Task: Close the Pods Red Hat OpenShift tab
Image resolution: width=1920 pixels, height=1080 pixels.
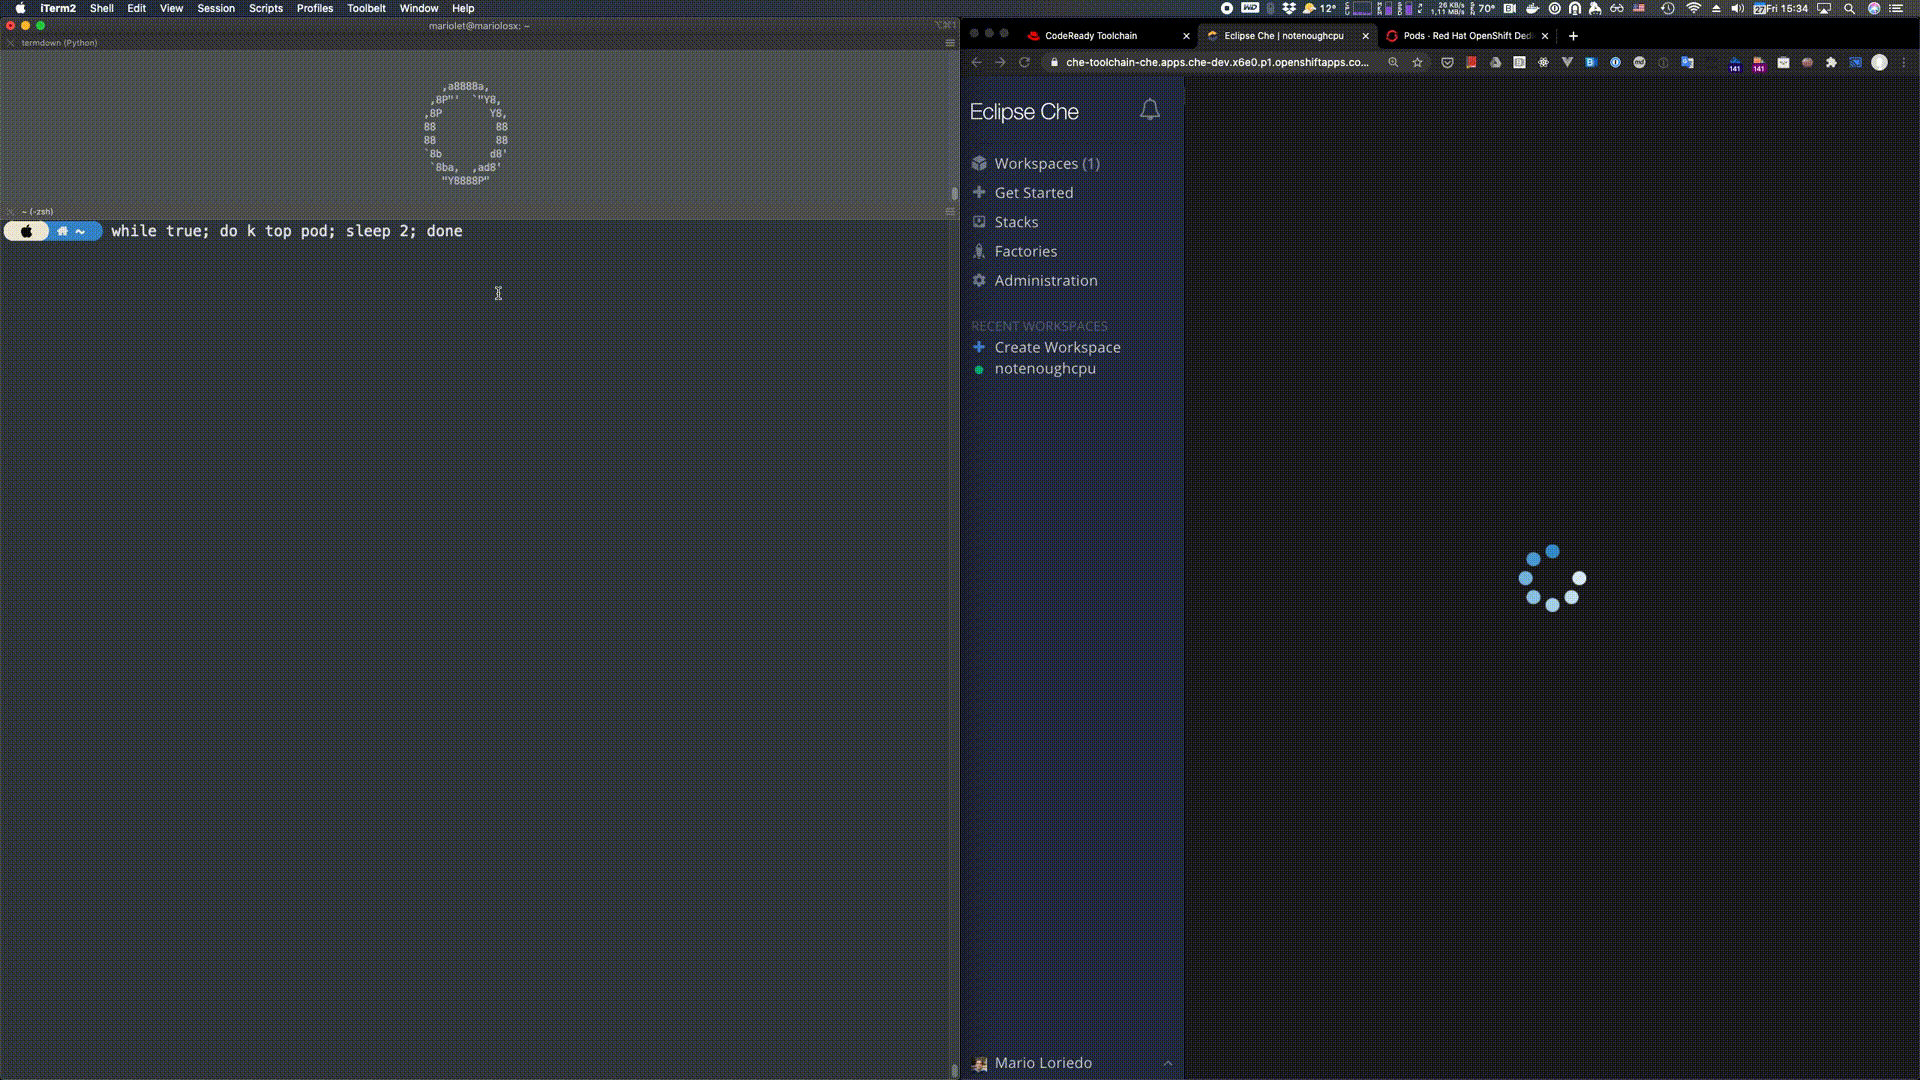Action: (1545, 35)
